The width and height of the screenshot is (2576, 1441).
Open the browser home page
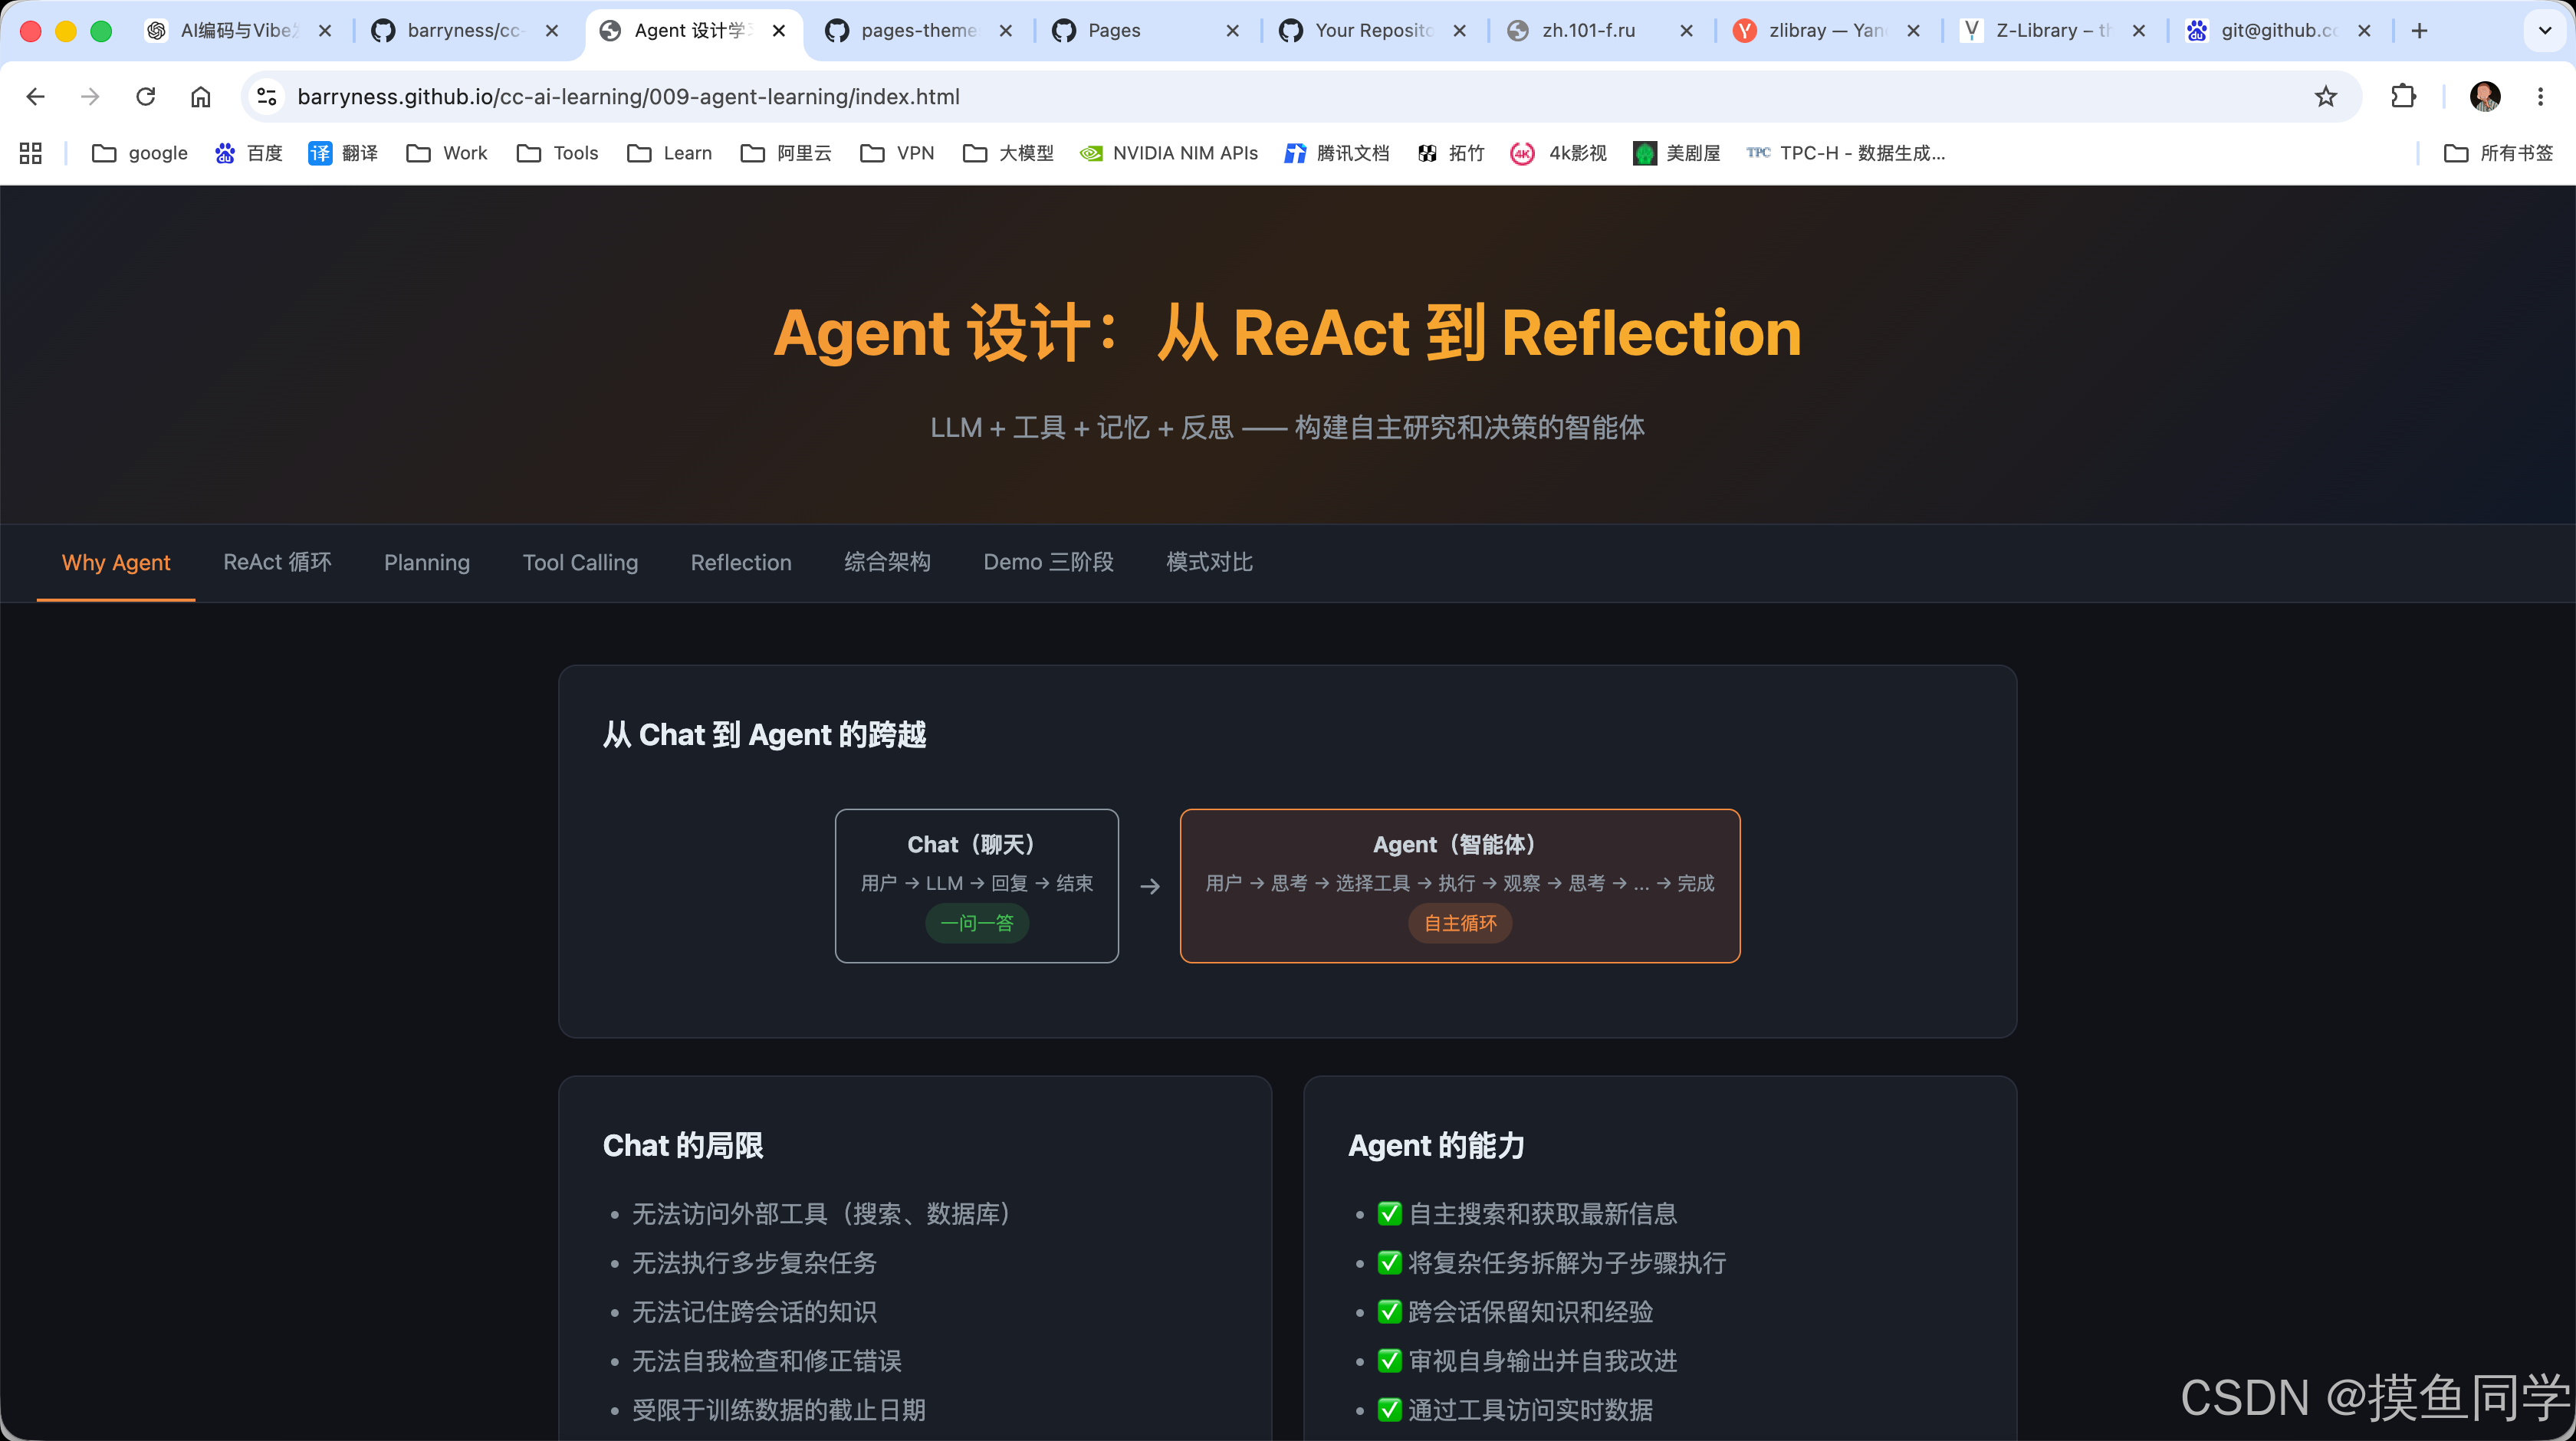point(201,96)
